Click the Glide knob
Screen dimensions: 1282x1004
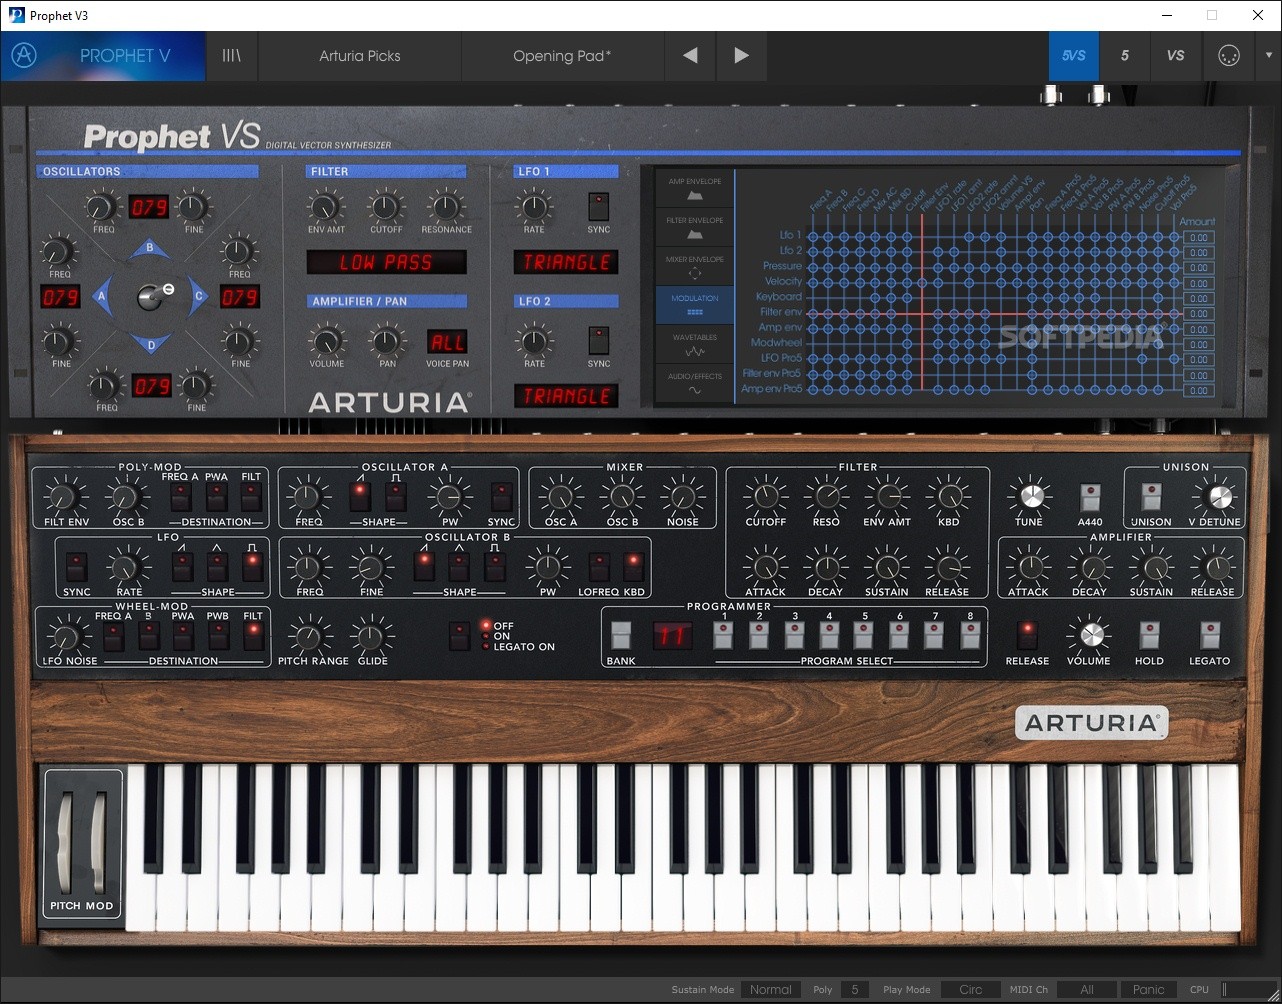[370, 635]
